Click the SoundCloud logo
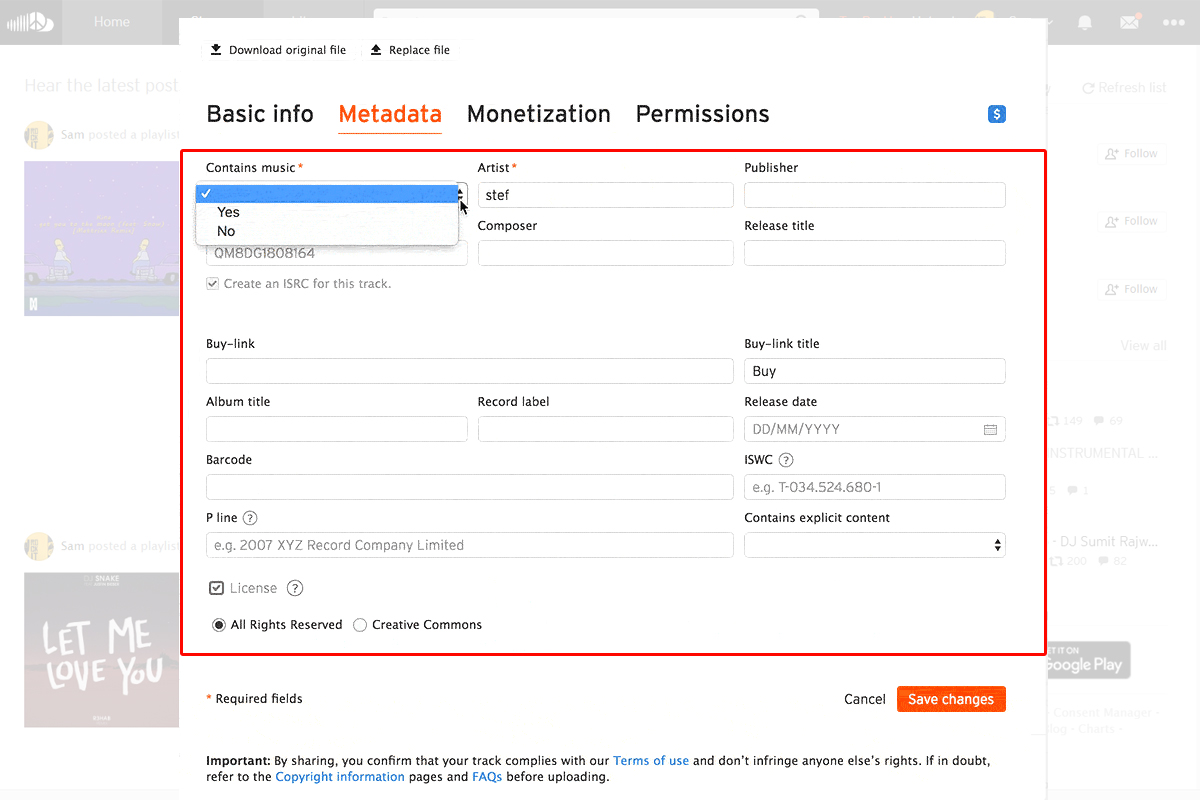 point(30,21)
